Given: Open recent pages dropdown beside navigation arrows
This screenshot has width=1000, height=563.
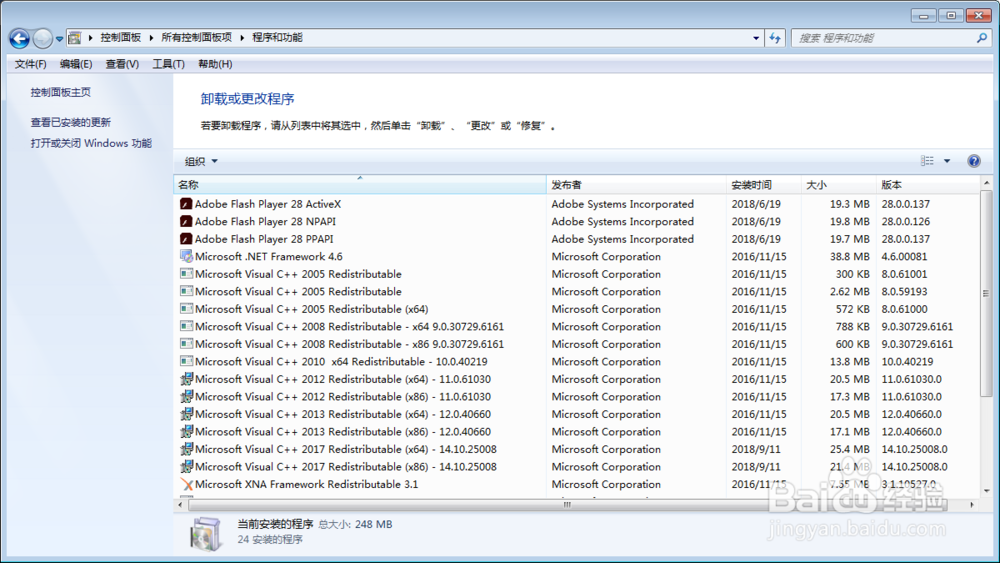Looking at the screenshot, I should 59,39.
